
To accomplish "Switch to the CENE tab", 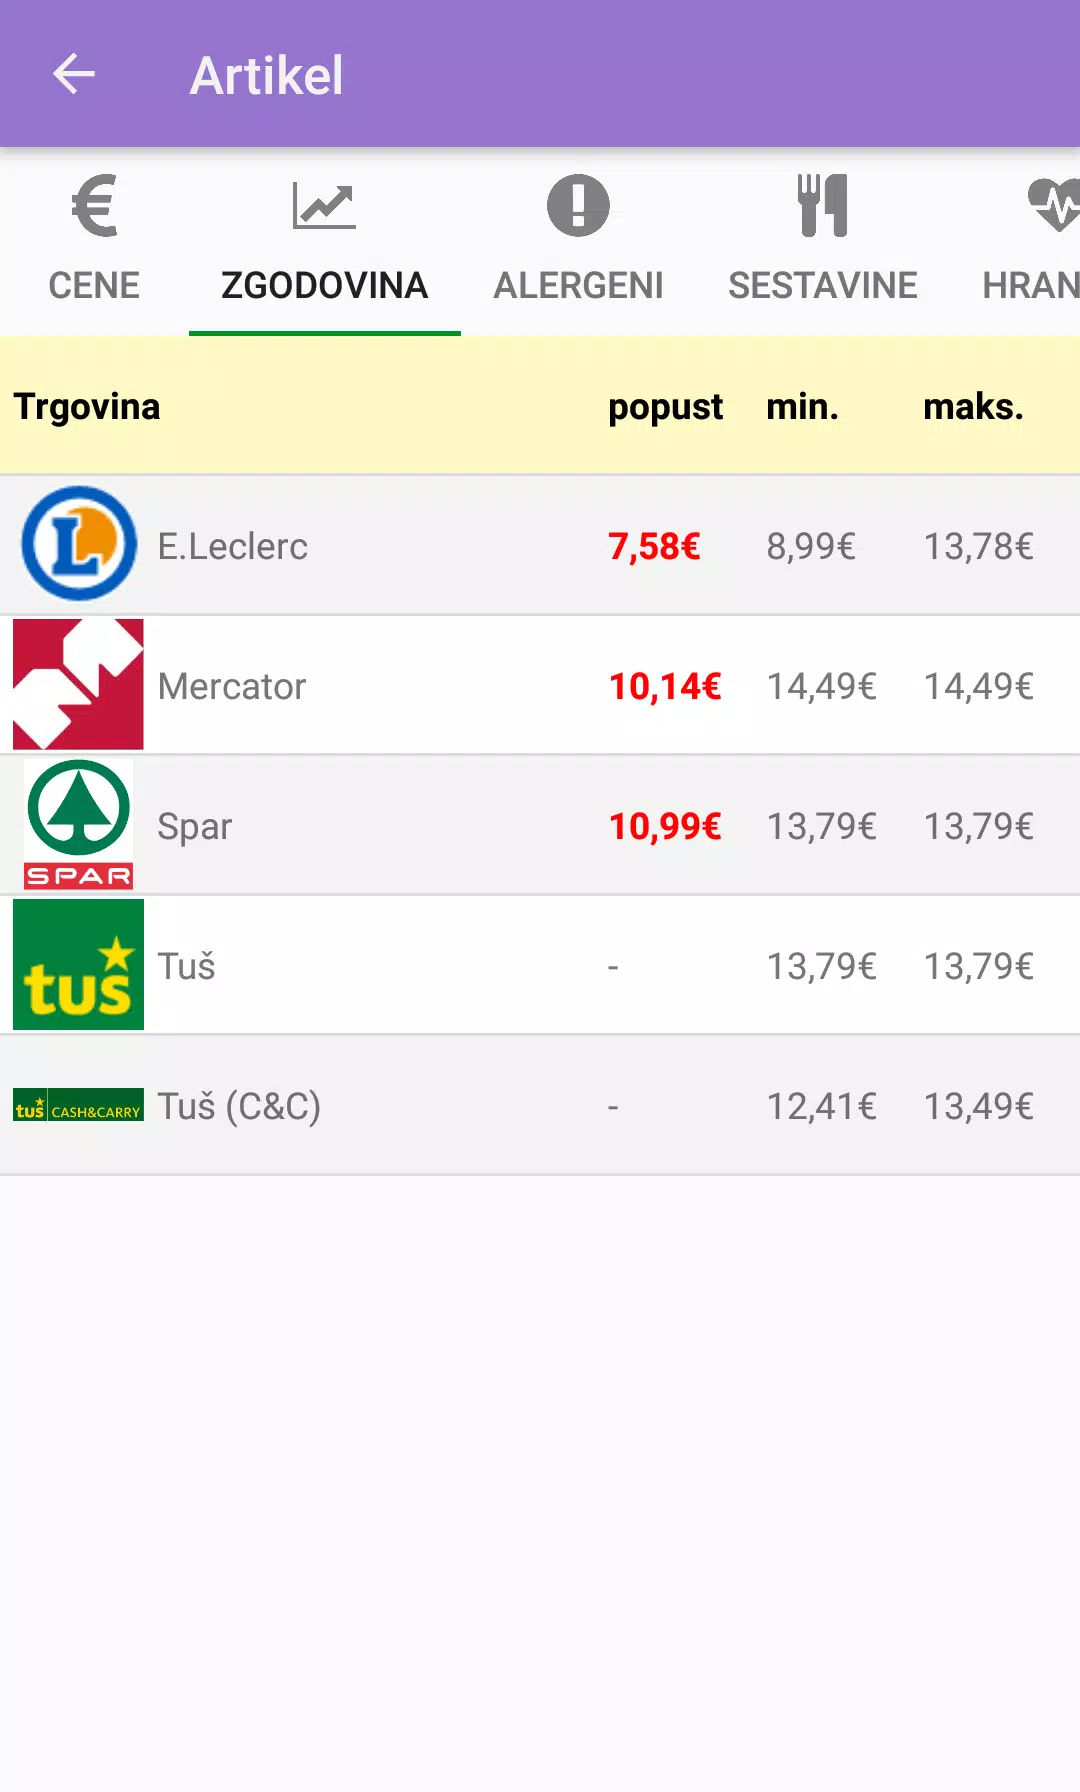I will coord(94,285).
